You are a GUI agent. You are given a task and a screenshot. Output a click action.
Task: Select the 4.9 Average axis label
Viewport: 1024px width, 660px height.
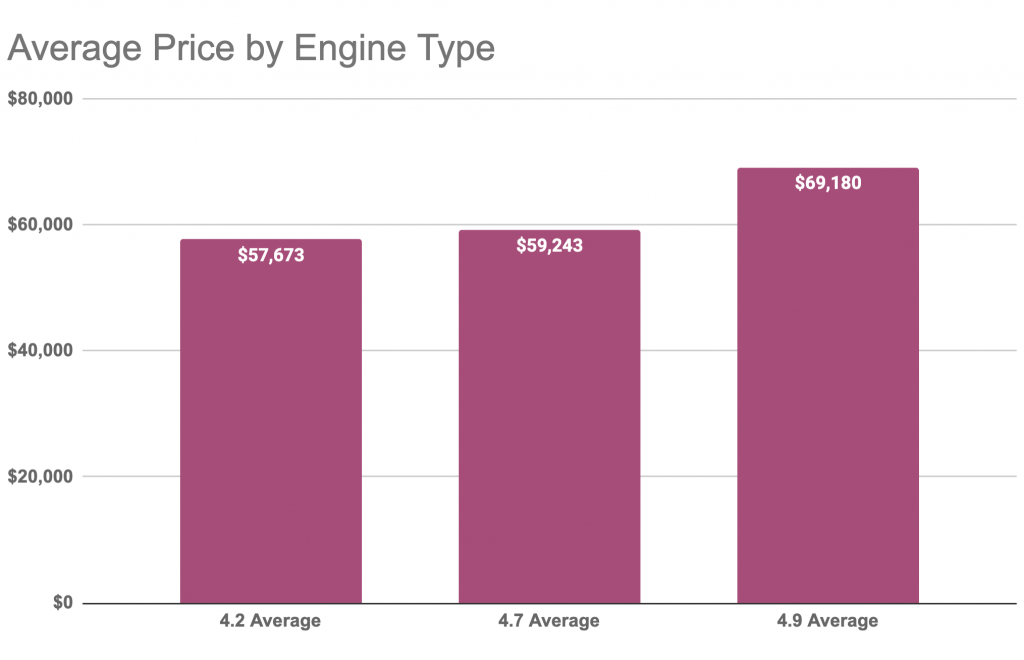coord(828,621)
